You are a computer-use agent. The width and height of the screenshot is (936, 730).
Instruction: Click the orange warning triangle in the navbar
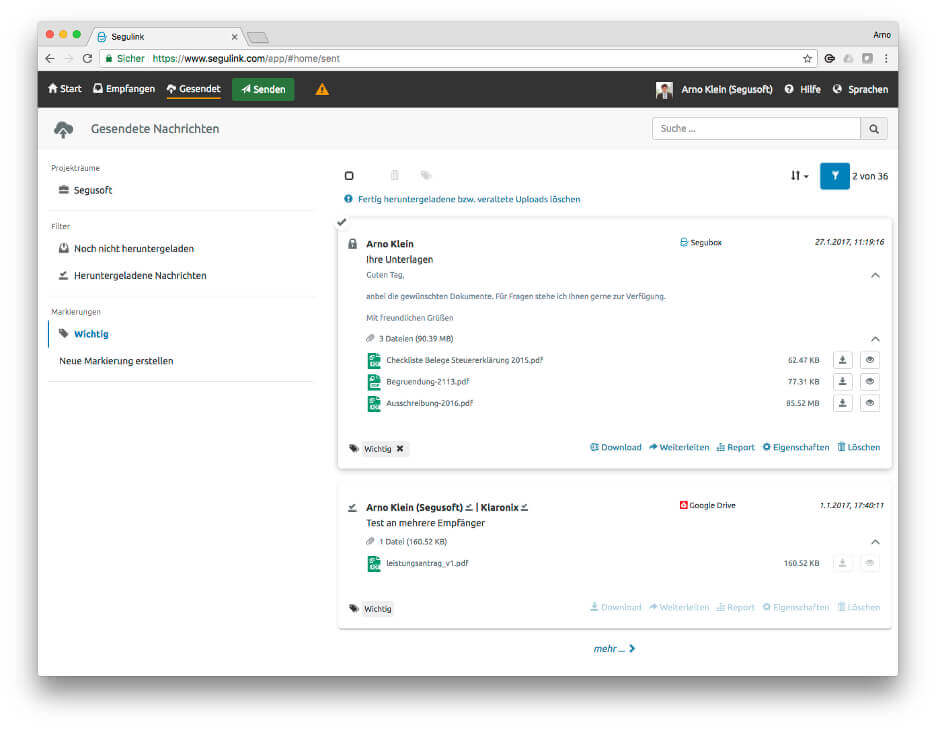pos(321,89)
